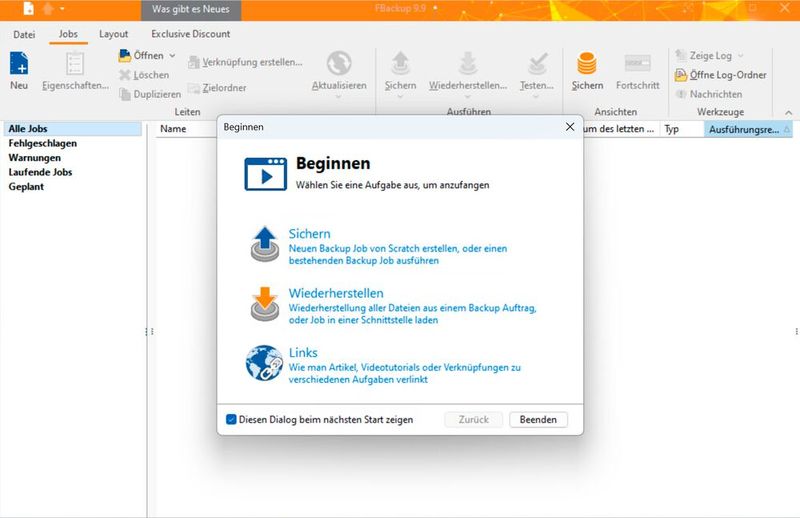Expand the Aktualisieren dropdown arrow
This screenshot has width=800, height=518.
[x=339, y=96]
